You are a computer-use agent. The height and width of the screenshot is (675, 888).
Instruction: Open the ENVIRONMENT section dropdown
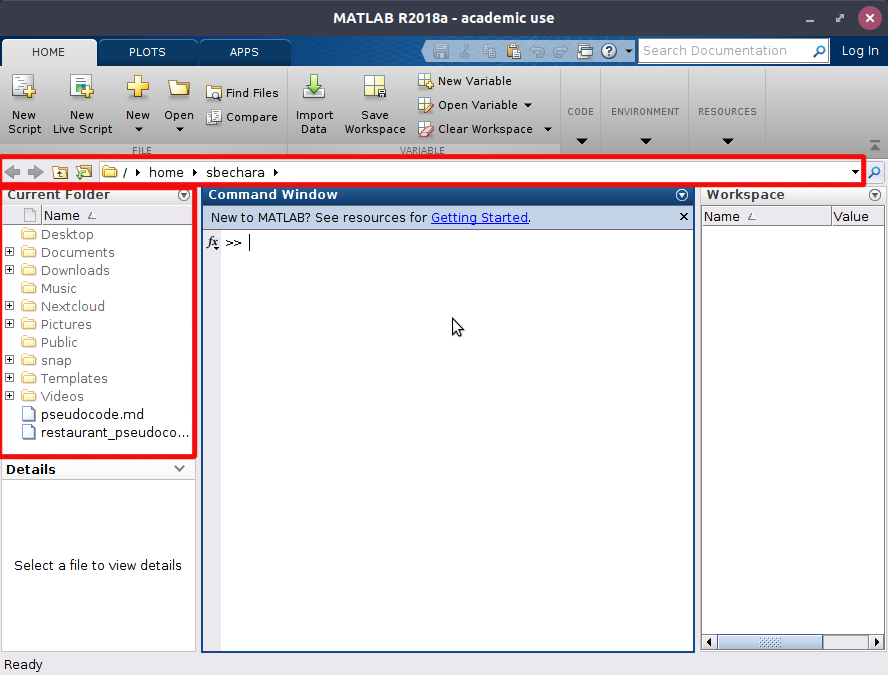tap(646, 141)
